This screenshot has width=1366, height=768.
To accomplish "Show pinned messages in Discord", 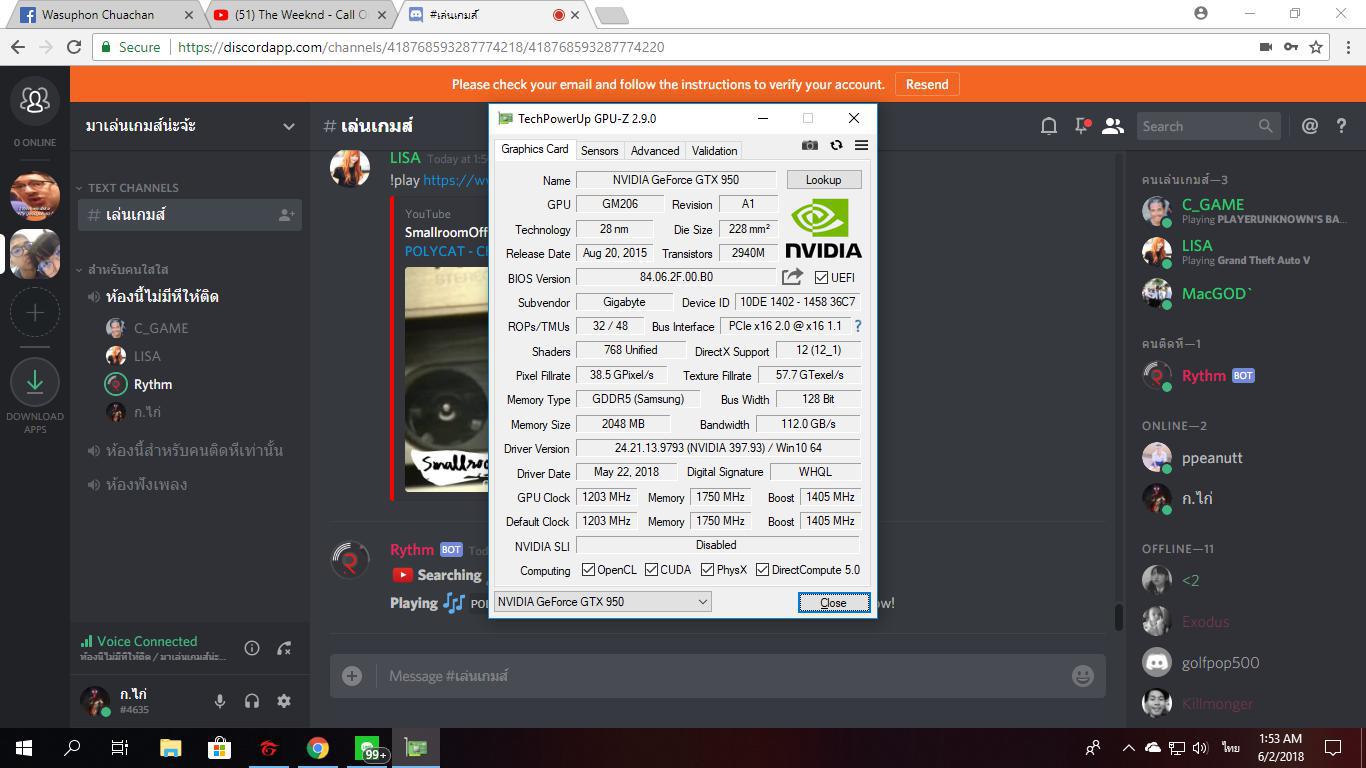I will pyautogui.click(x=1081, y=126).
